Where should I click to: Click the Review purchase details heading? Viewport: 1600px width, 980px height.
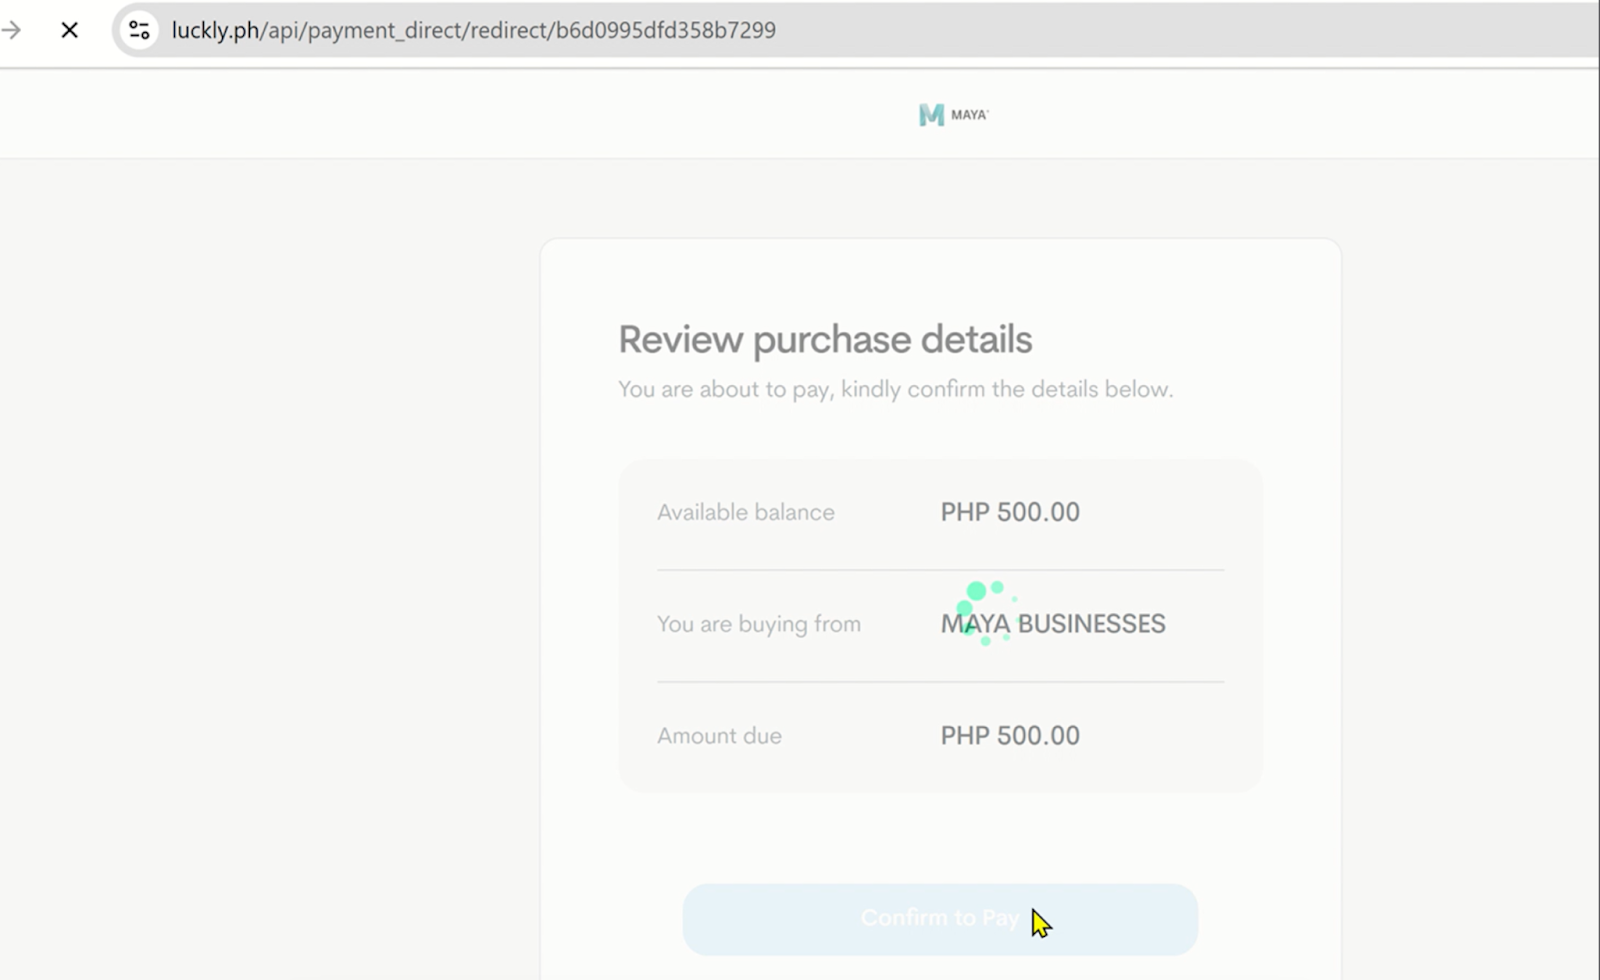pos(824,340)
